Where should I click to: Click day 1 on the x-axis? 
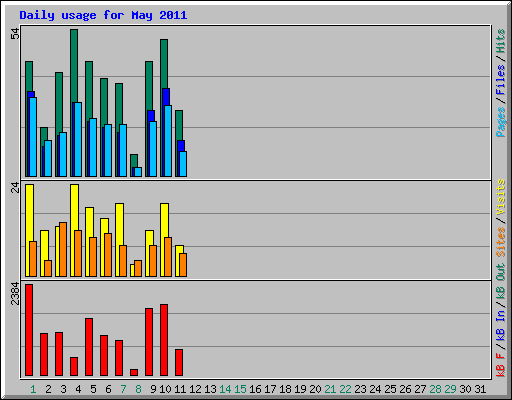[33, 389]
